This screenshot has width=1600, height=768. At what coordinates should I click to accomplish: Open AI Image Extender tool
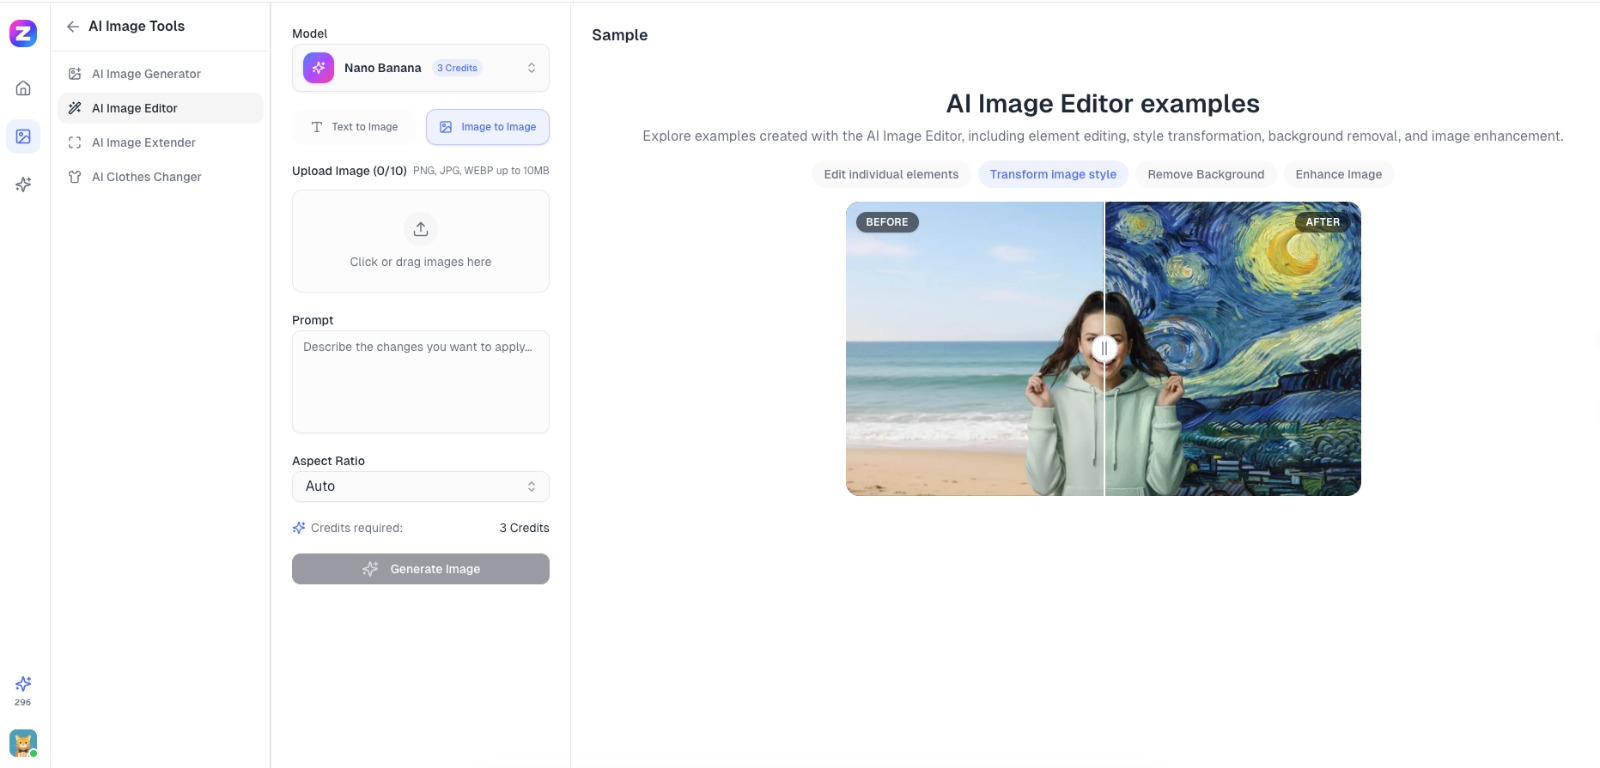click(161, 143)
